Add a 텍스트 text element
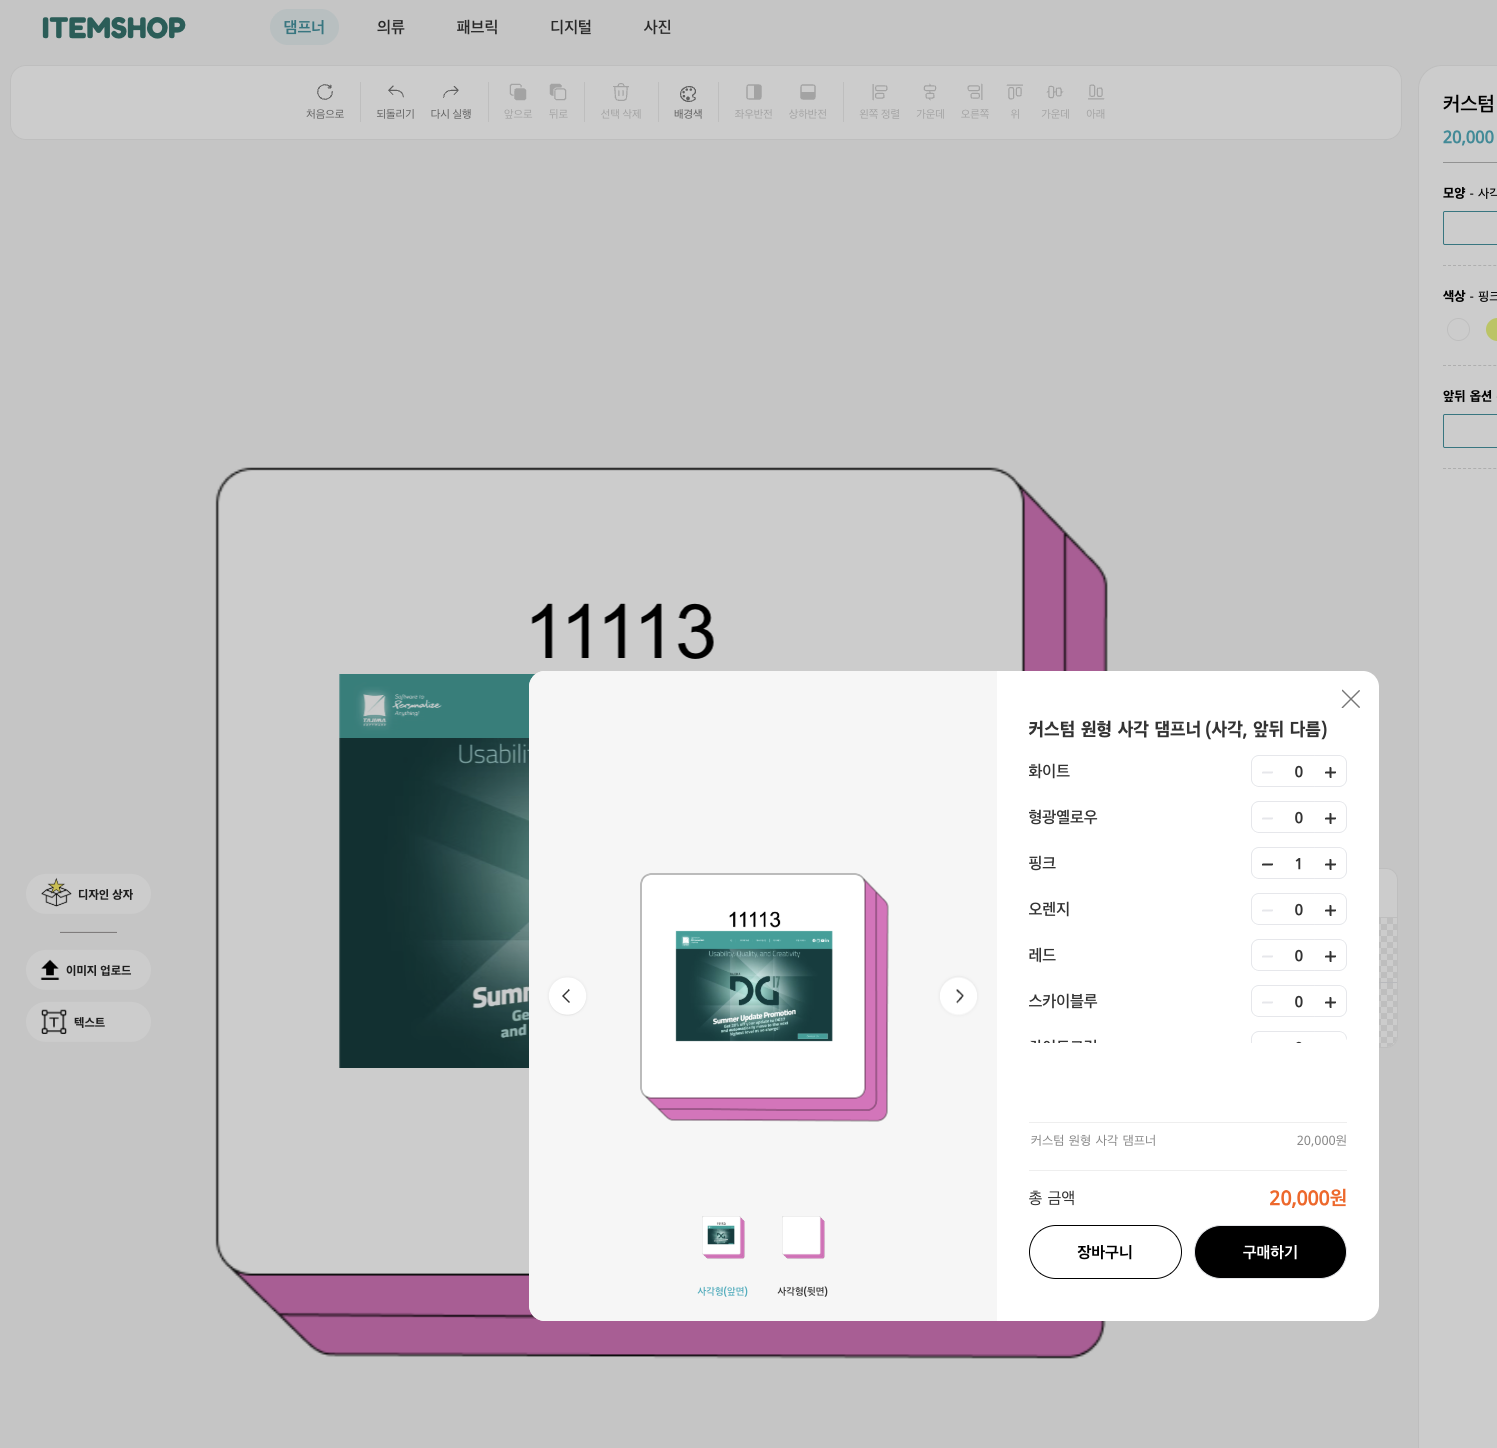The height and width of the screenshot is (1448, 1497). [x=88, y=1022]
